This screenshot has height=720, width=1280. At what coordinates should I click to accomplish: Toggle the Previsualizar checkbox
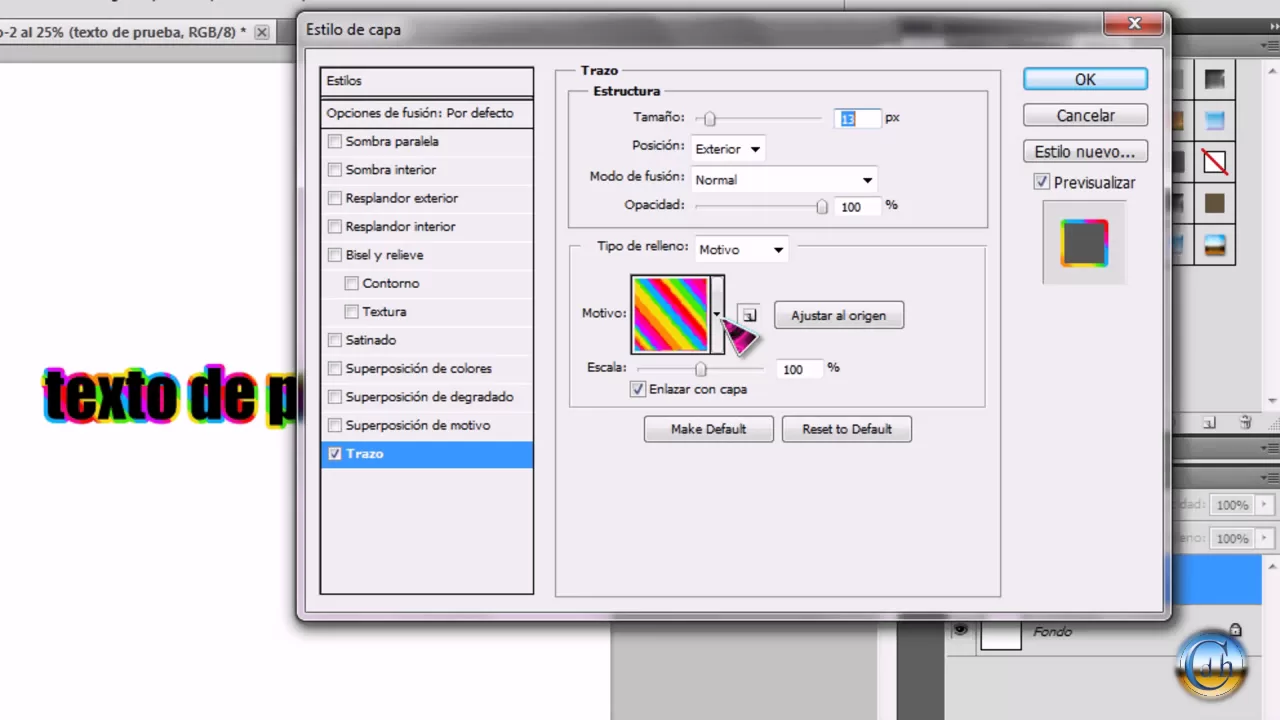click(x=1041, y=183)
